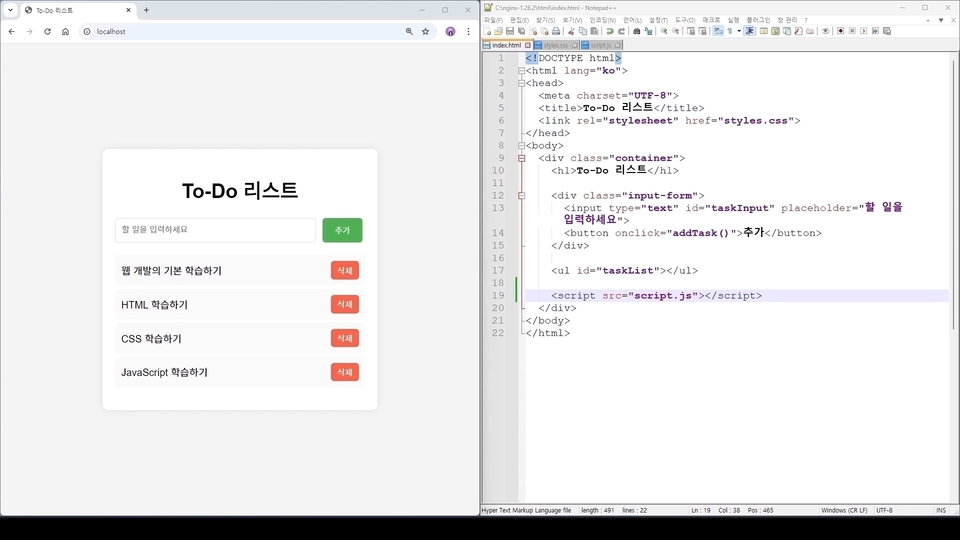The height and width of the screenshot is (540, 960).
Task: Collapse the head tag fold on line 3
Action: point(522,83)
